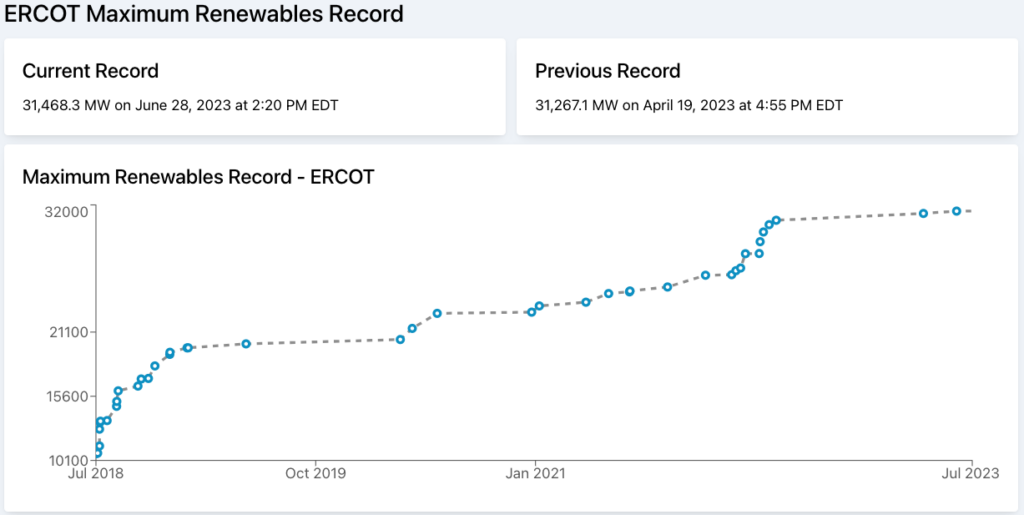Select the 31,267.1 MW April 19 record text
1024x515 pixels.
(x=689, y=105)
